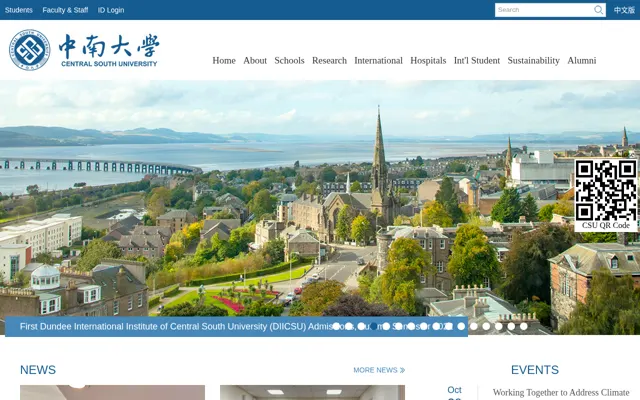640x400 pixels.
Task: Open the Int'l Student menu
Action: (477, 60)
